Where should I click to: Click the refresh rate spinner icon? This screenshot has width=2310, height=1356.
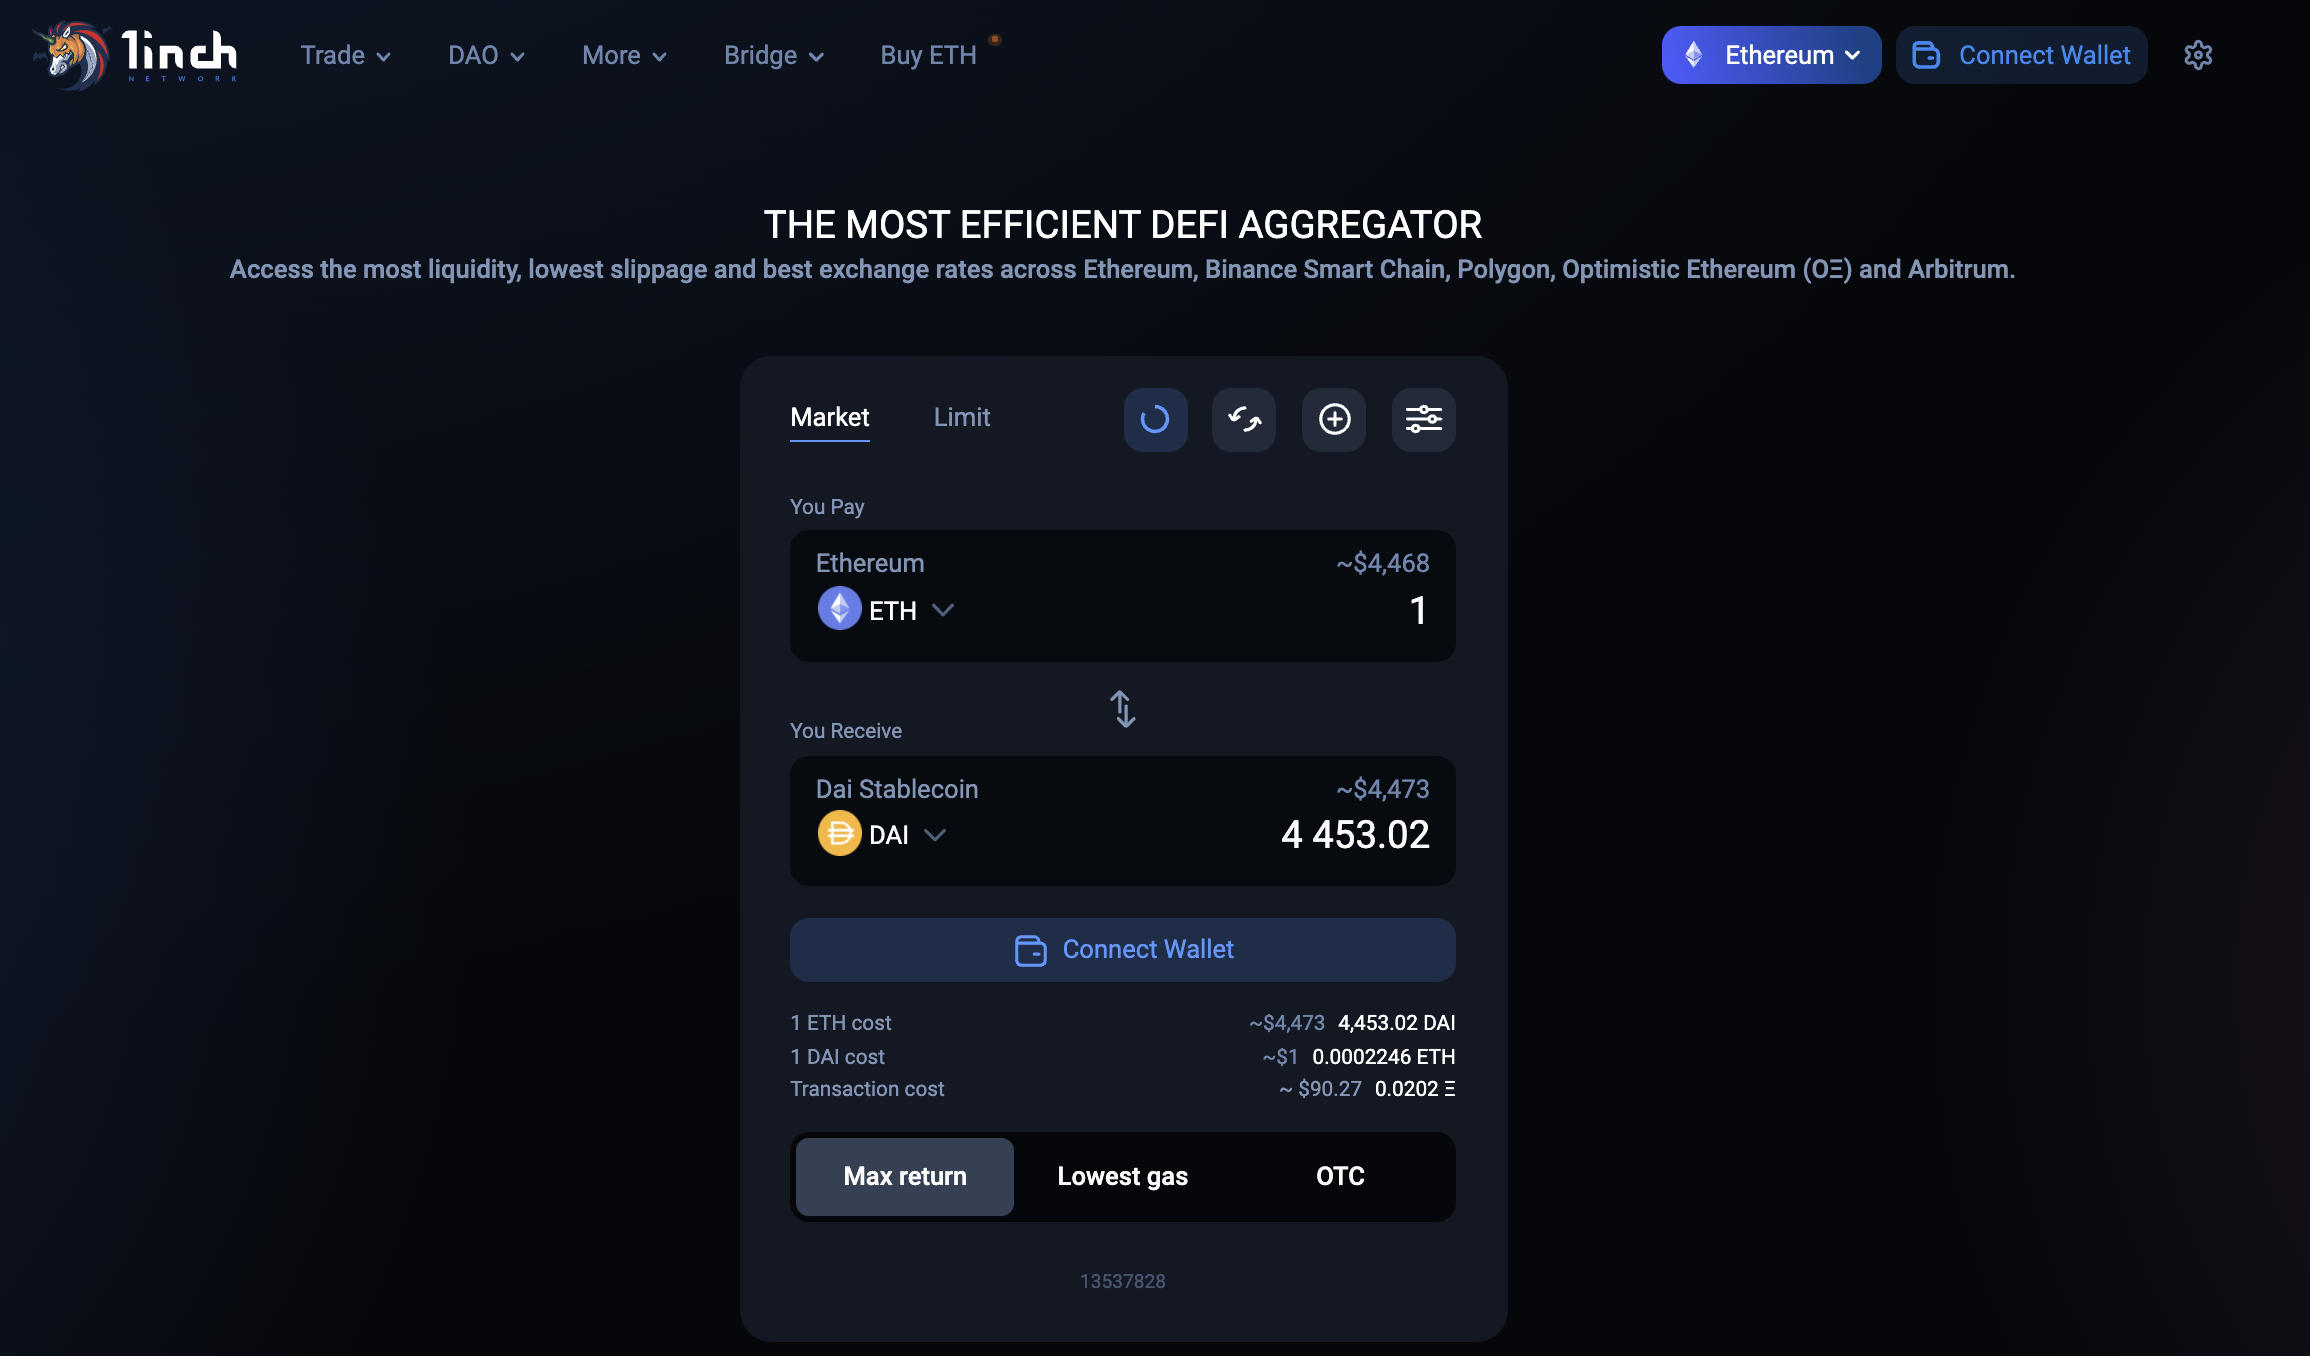1155,419
